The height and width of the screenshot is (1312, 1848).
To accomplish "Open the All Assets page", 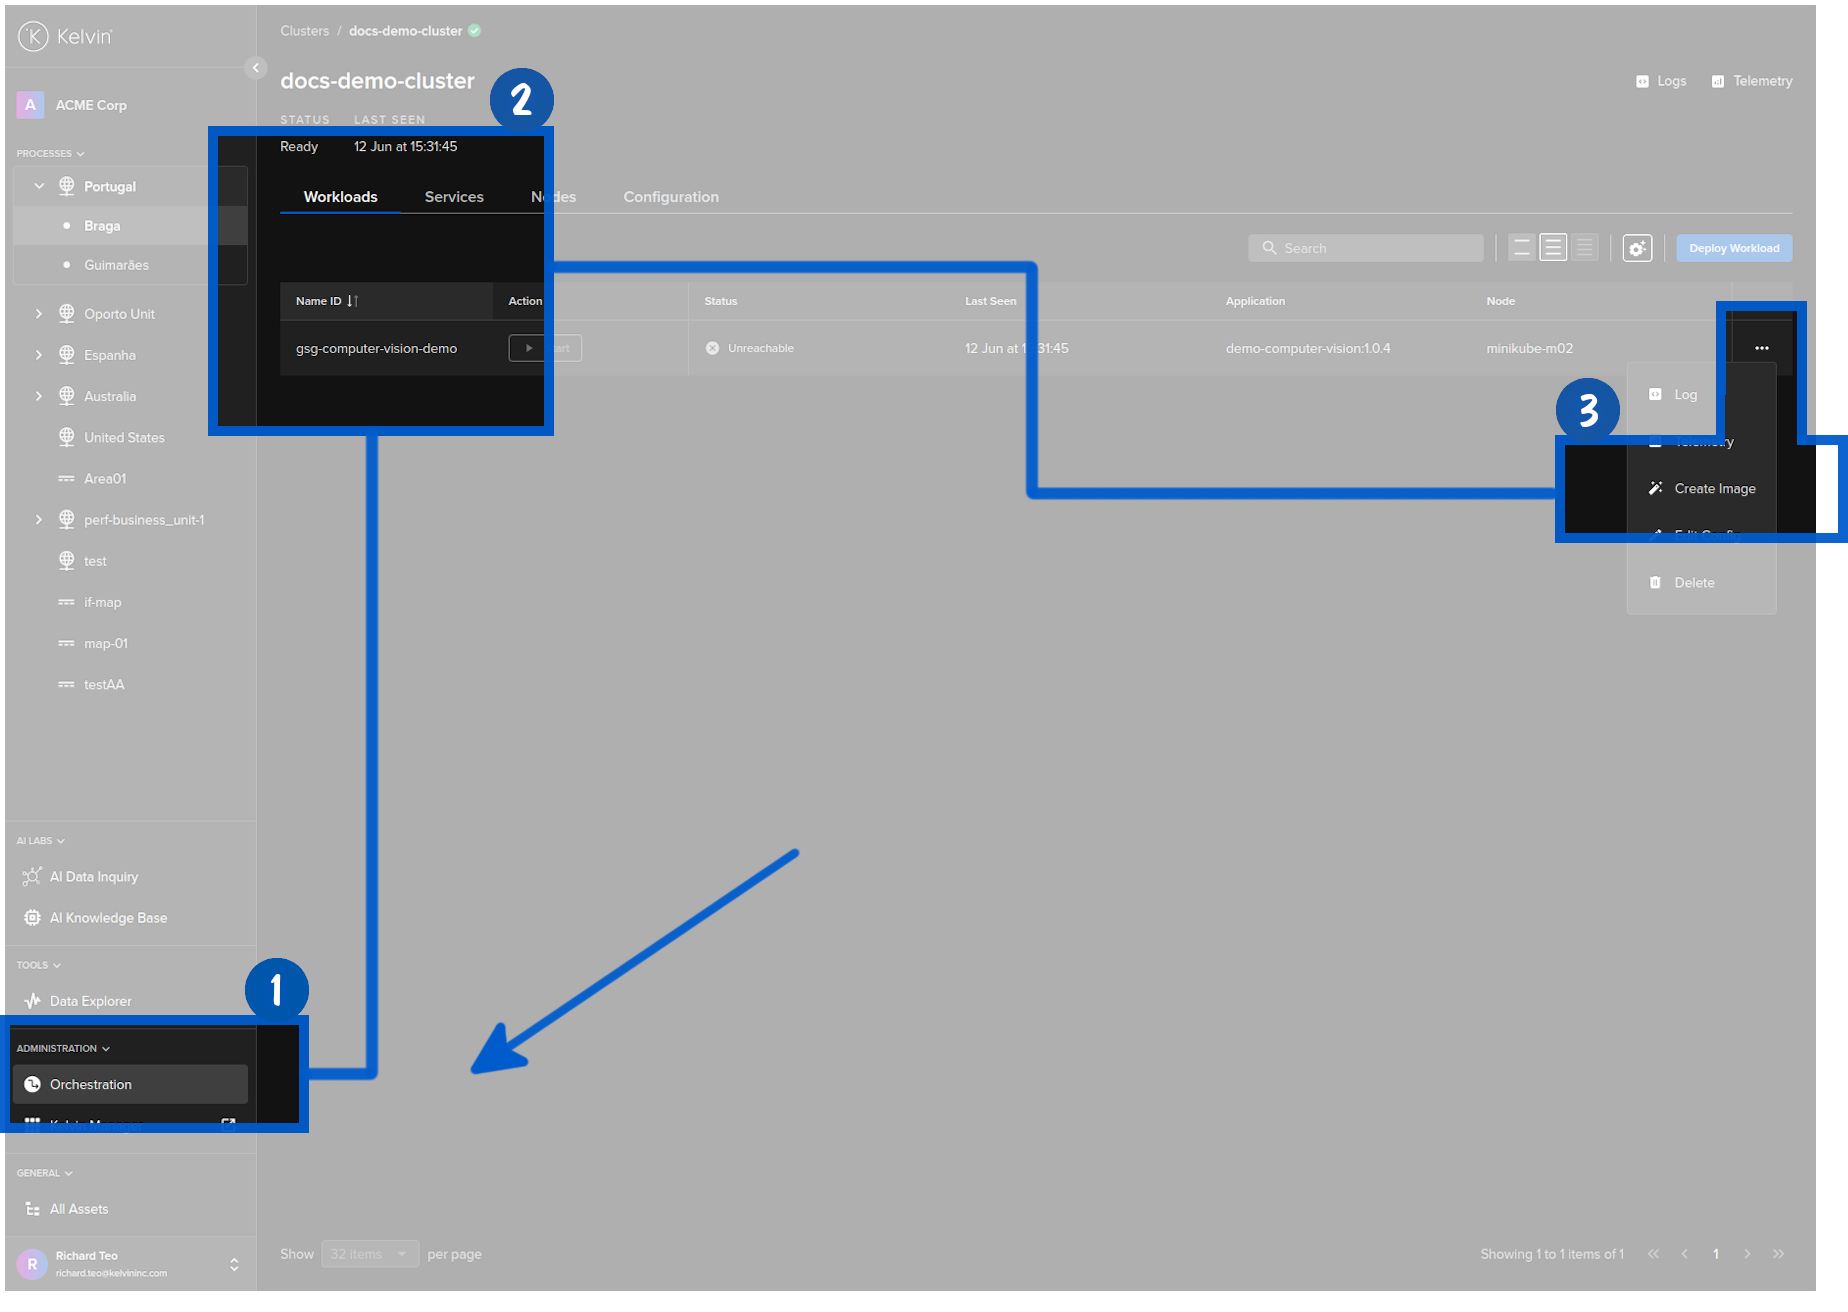I will [79, 1208].
